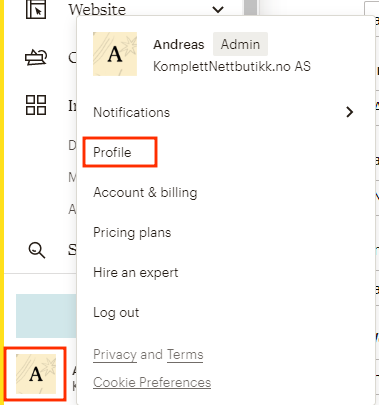Open Cookie Preferences link
This screenshot has height=405, width=379.
click(152, 382)
